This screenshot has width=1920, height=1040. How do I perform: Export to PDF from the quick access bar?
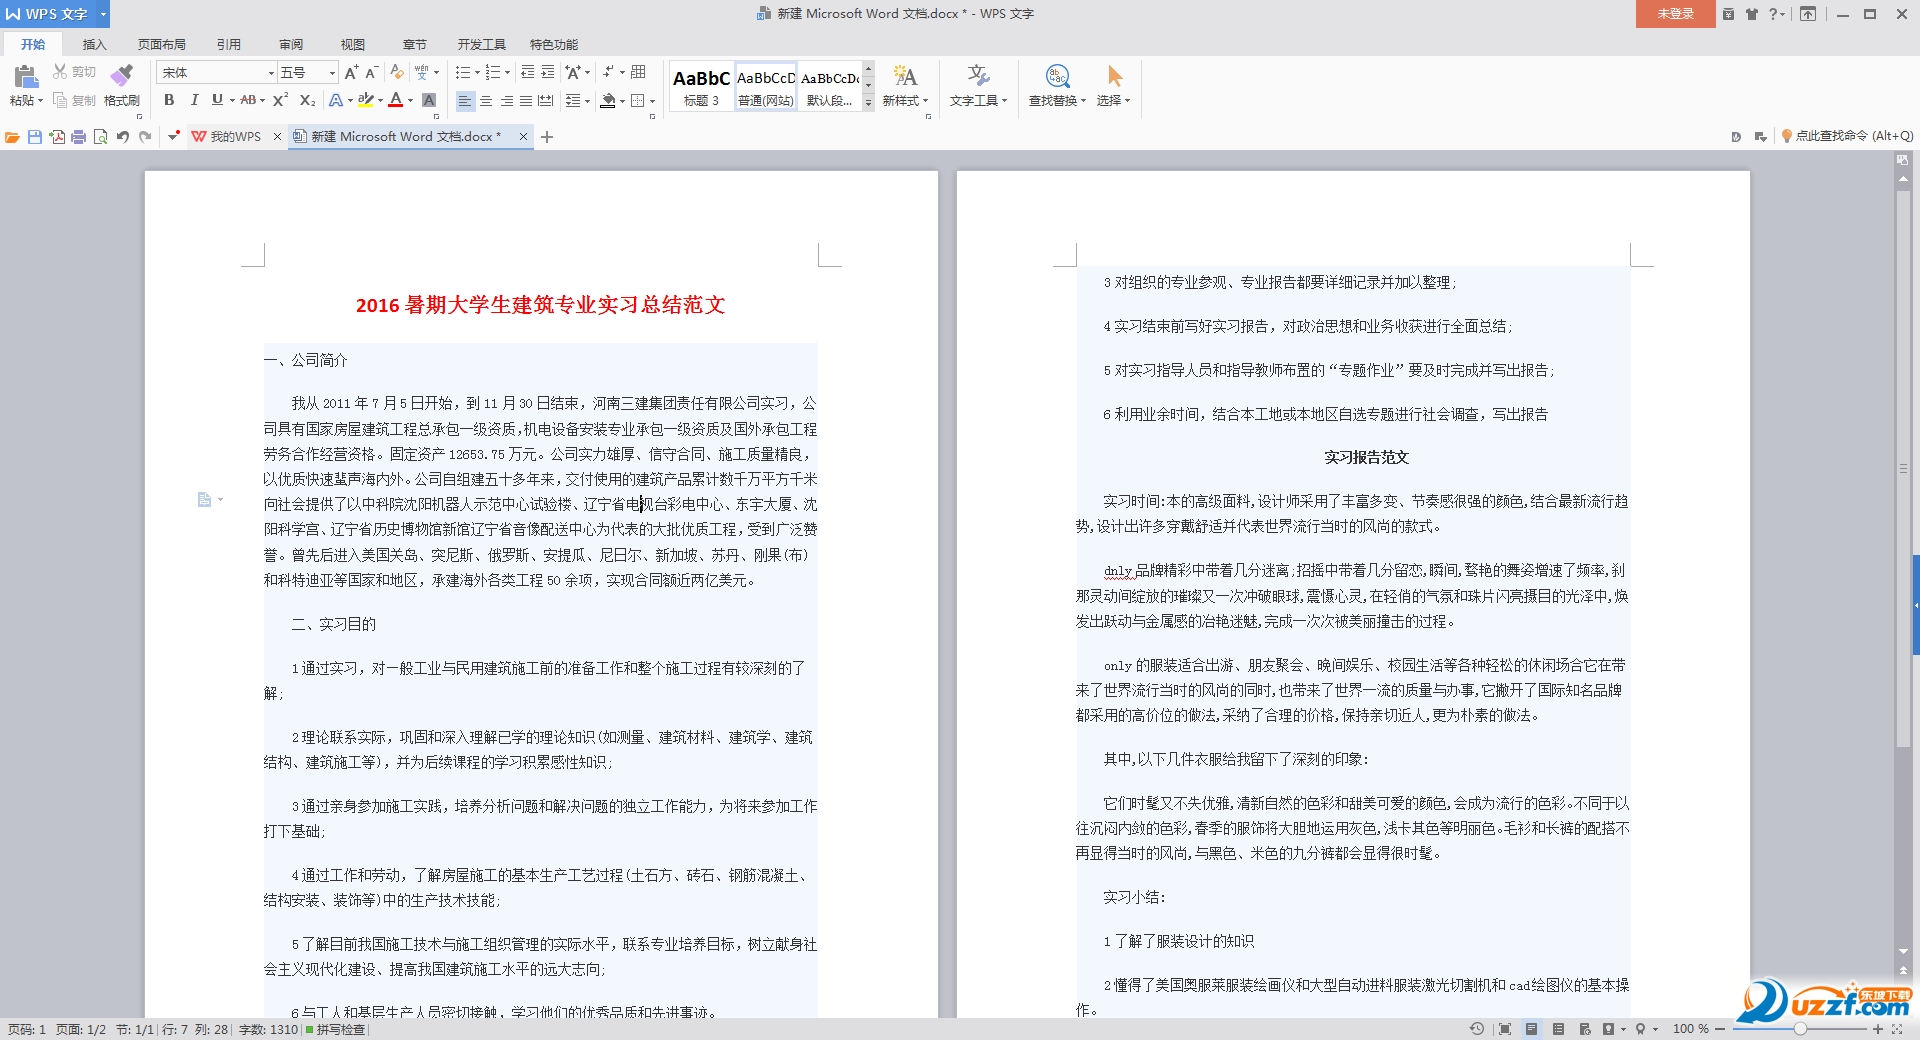tap(57, 137)
